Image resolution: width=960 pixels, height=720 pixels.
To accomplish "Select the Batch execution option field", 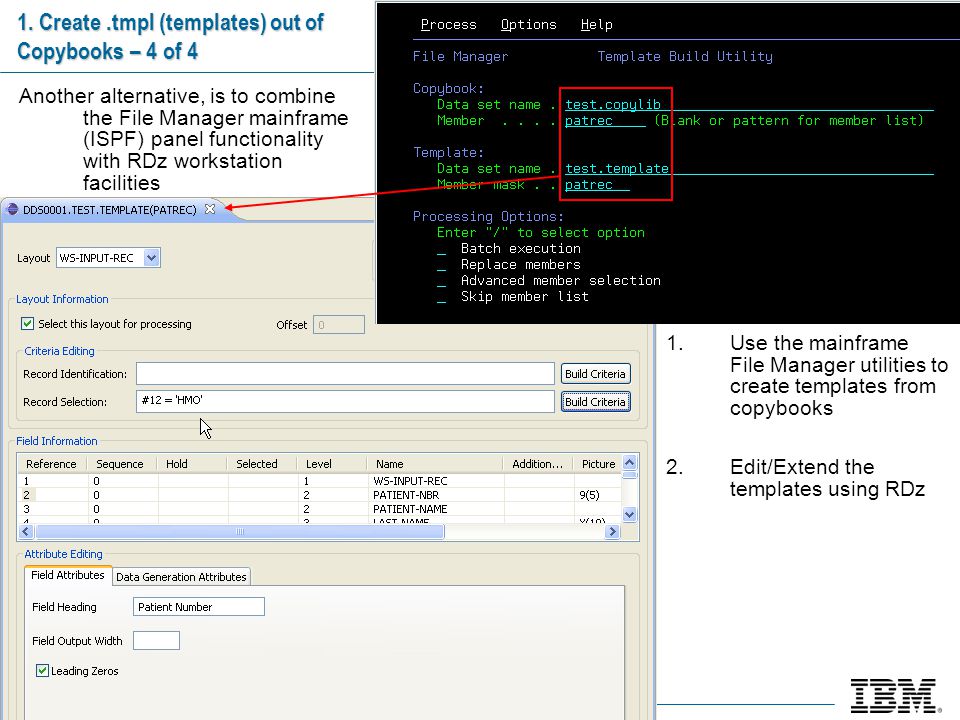I will [x=441, y=249].
